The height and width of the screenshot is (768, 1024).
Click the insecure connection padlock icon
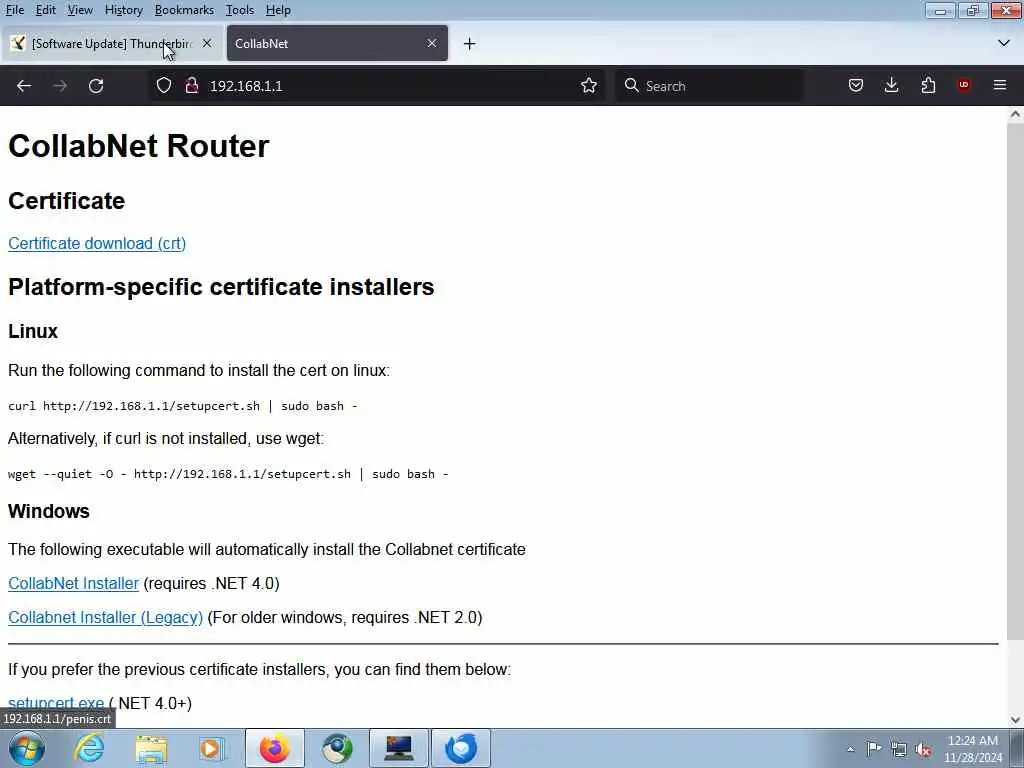coord(191,86)
